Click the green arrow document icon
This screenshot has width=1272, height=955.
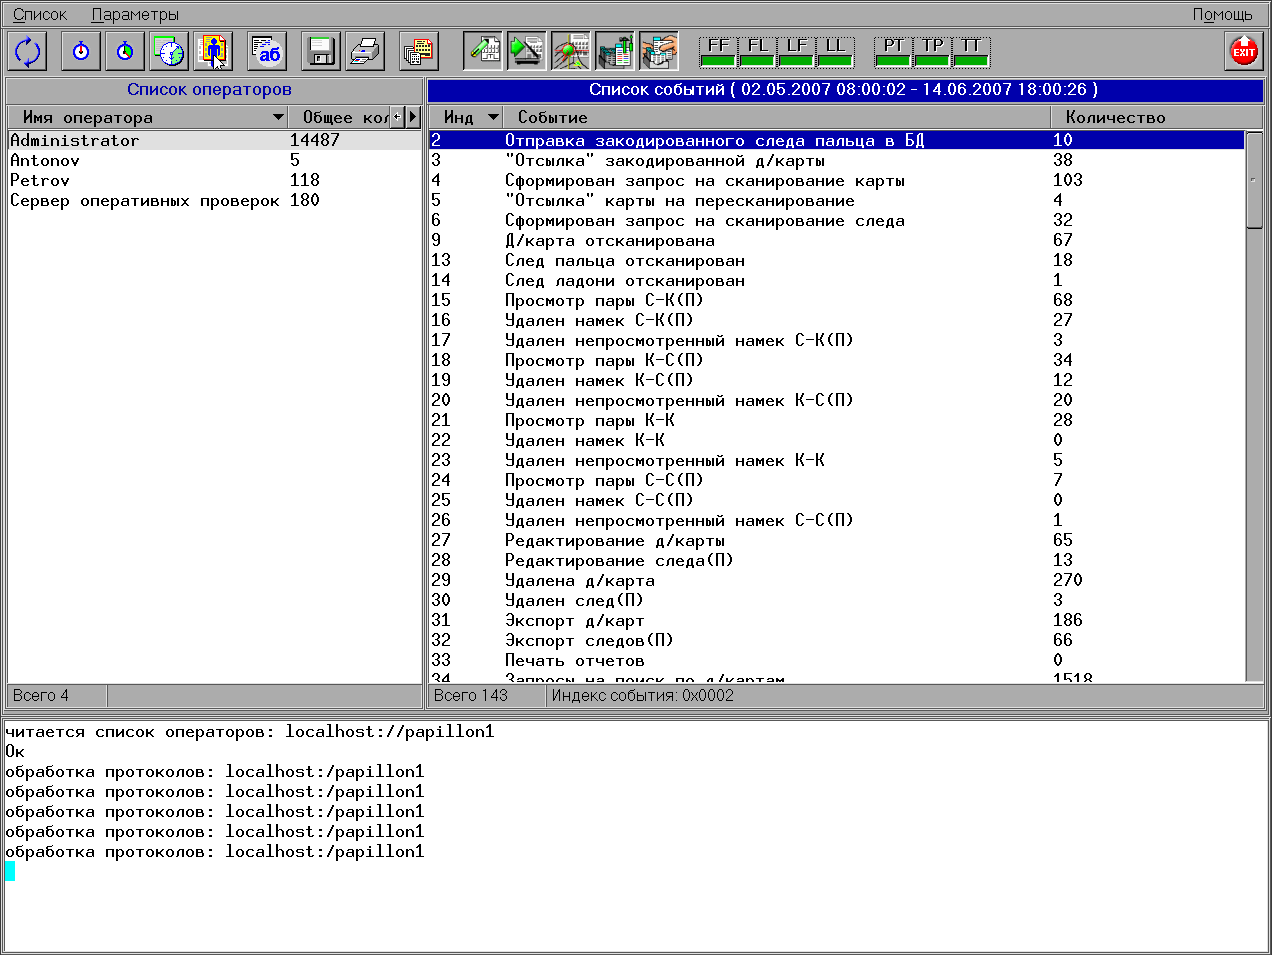(527, 51)
